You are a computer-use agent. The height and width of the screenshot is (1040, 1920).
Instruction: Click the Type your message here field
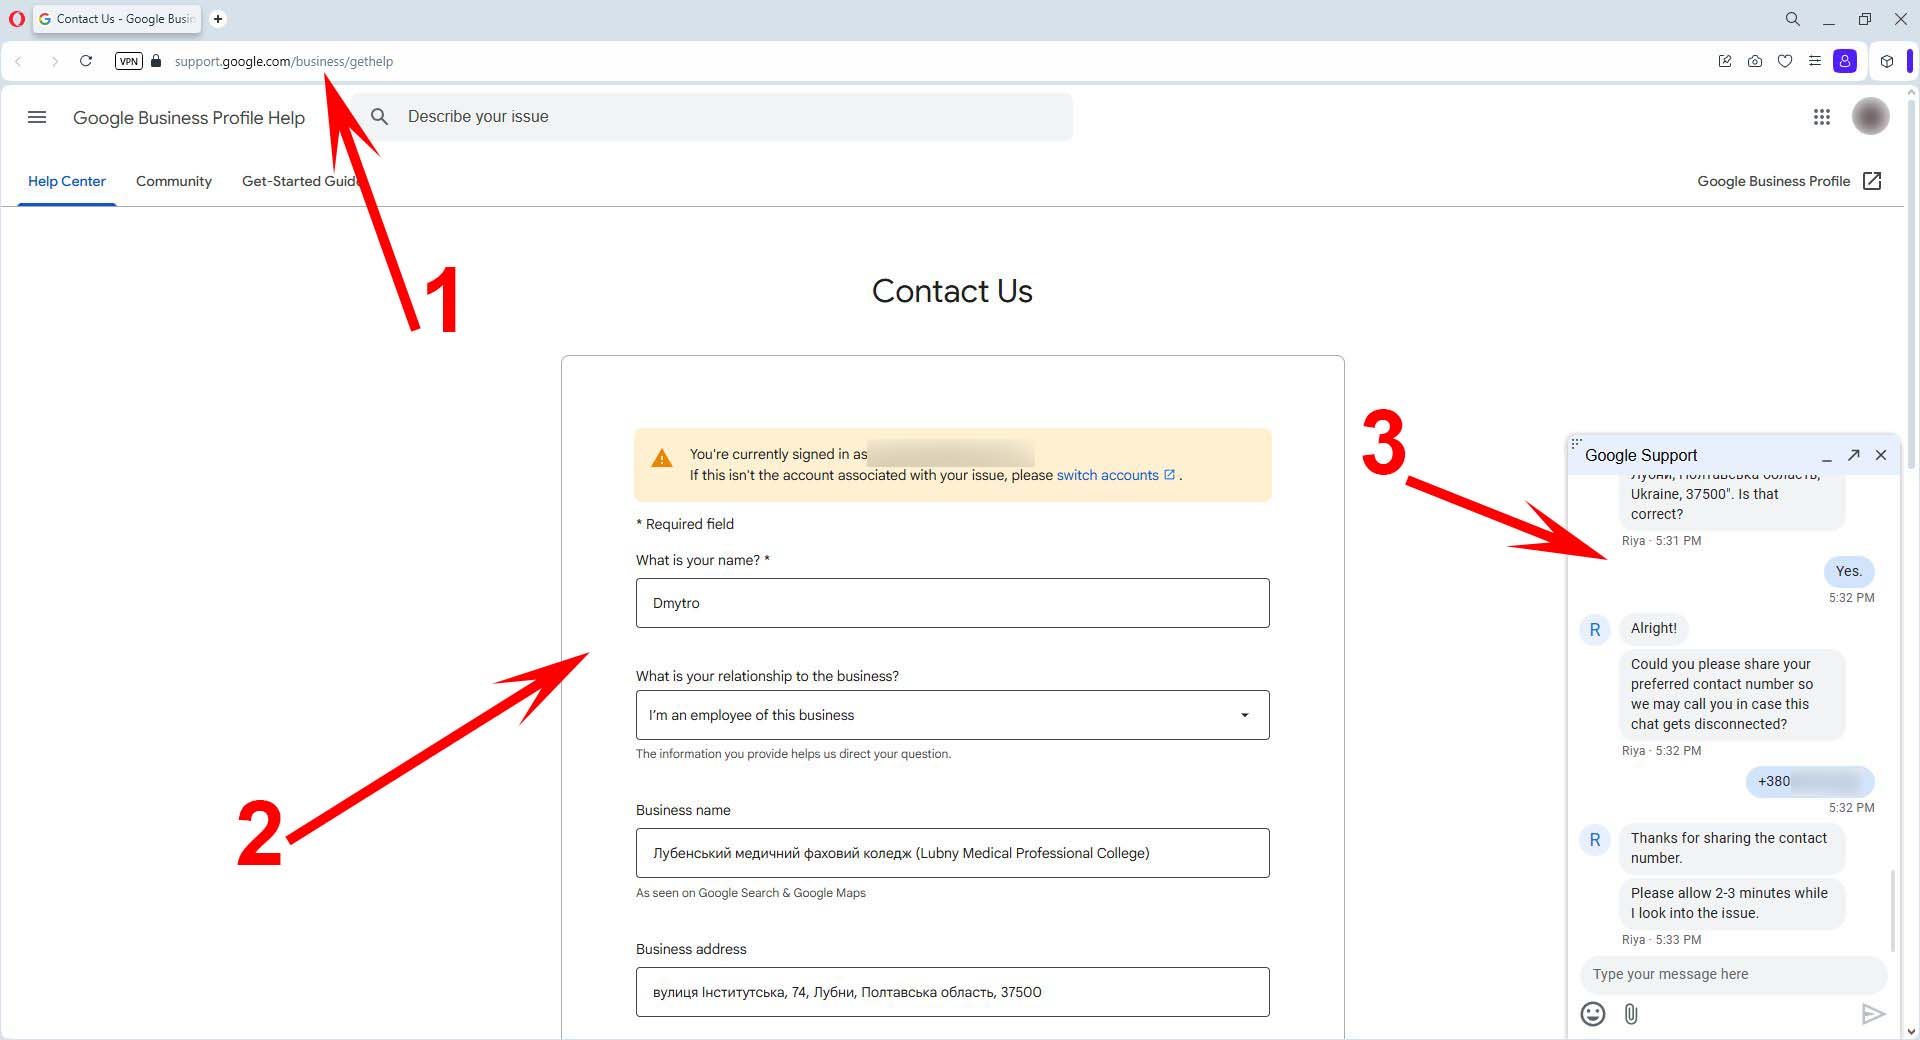coord(1733,974)
